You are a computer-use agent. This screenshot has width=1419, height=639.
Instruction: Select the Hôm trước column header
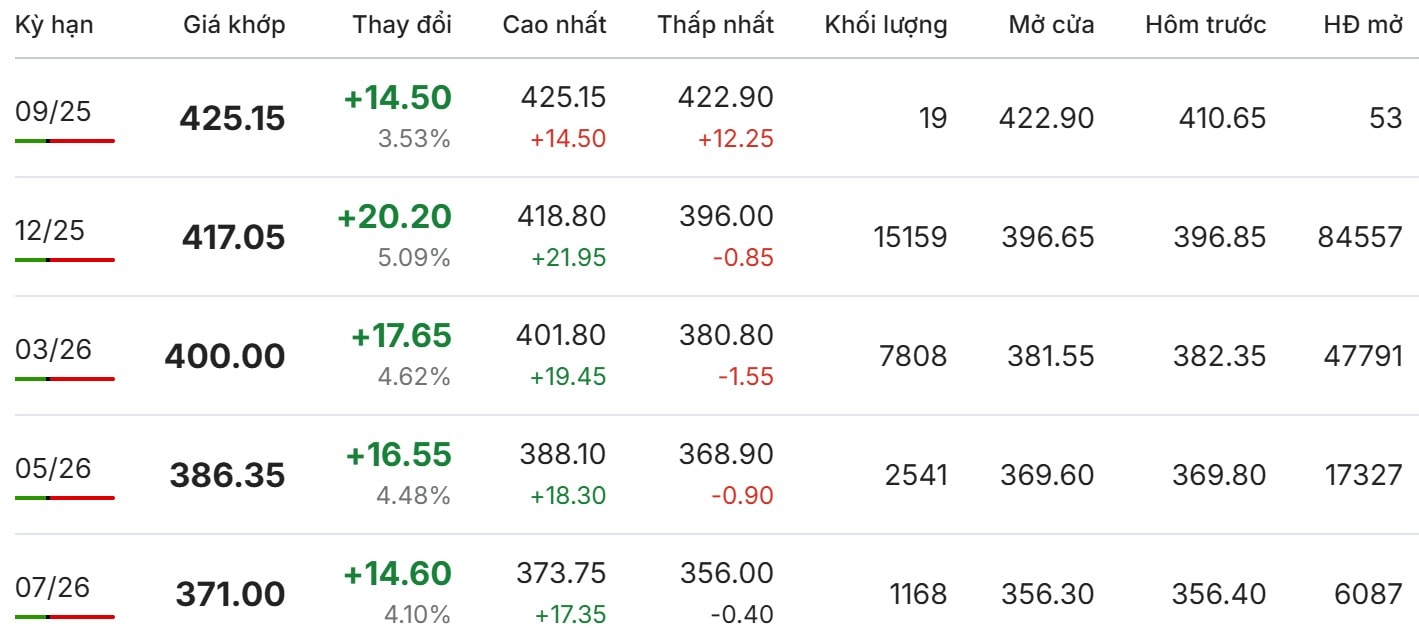[x=1205, y=25]
